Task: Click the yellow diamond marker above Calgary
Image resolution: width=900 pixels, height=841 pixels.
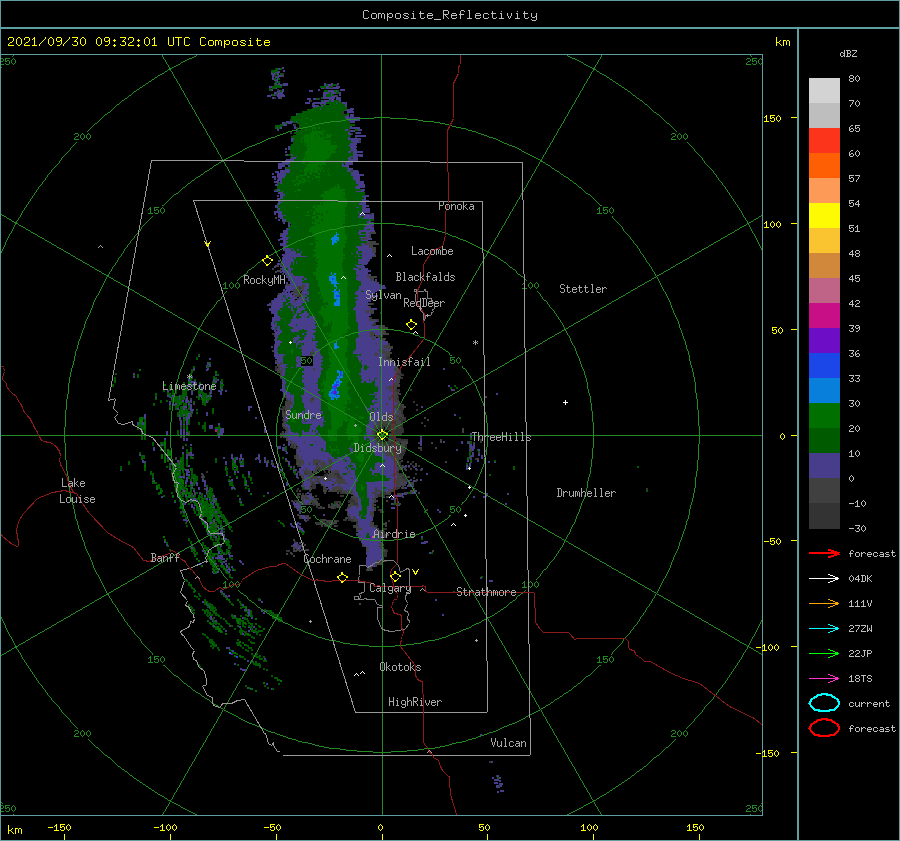Action: coord(395,576)
